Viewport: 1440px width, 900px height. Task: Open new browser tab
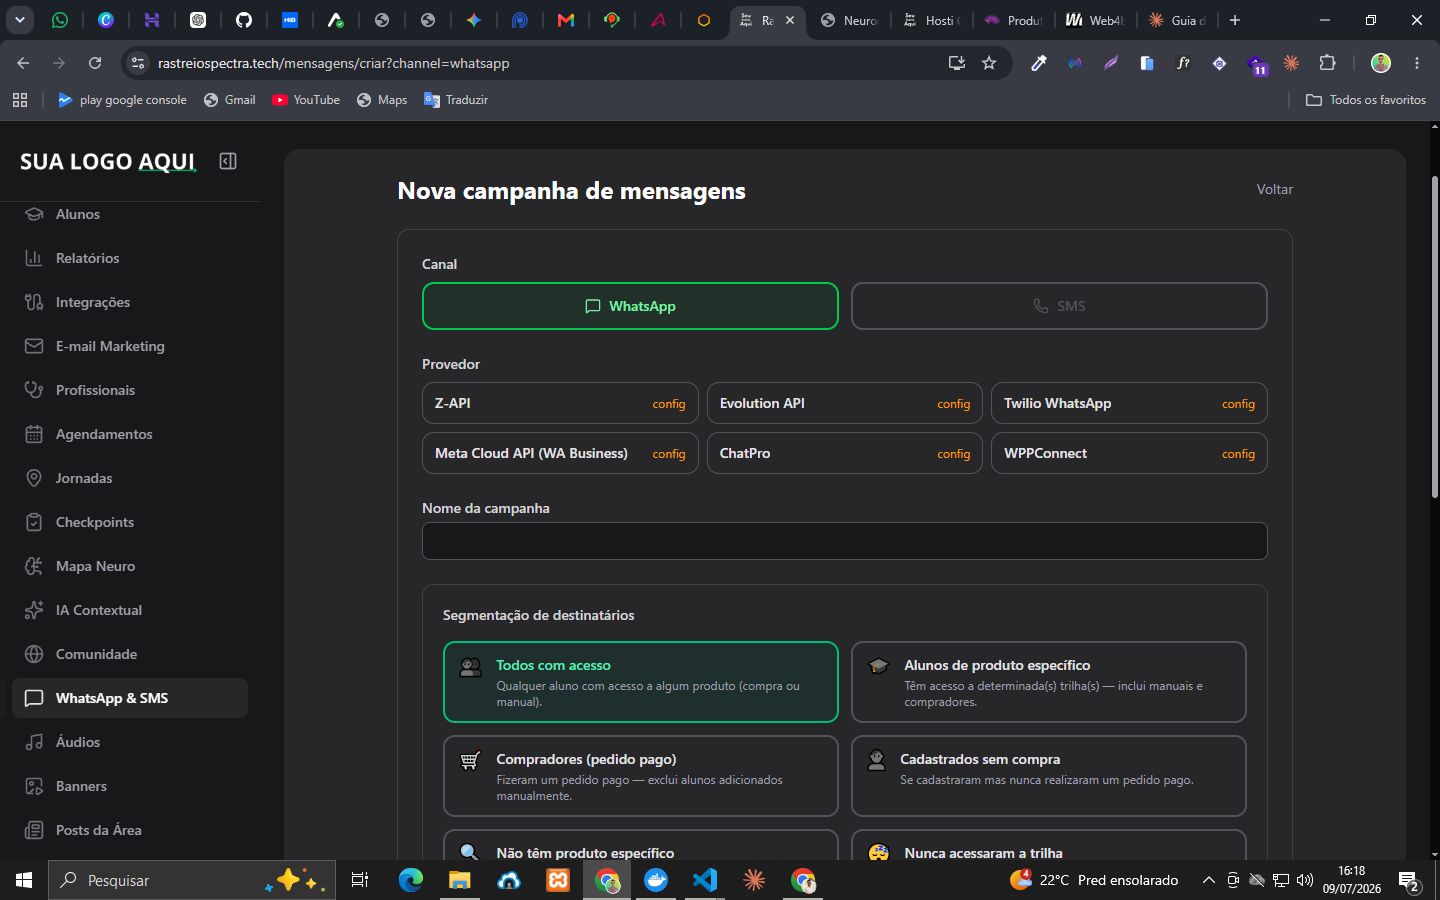[1235, 20]
